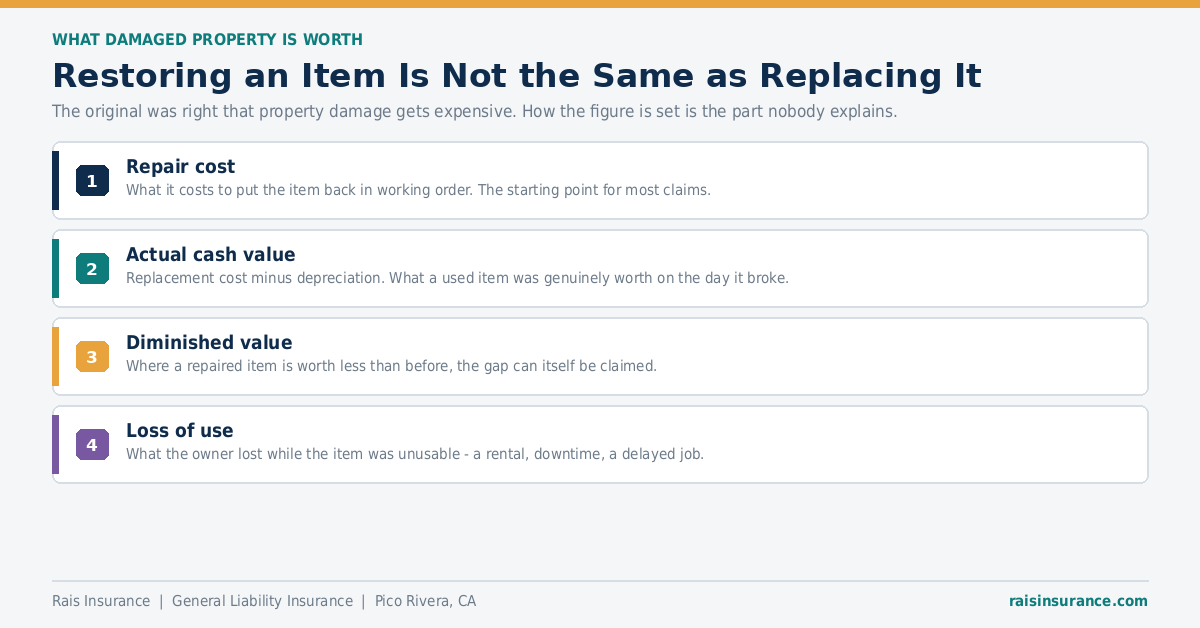Click the diminished value description sentence

click(x=391, y=366)
